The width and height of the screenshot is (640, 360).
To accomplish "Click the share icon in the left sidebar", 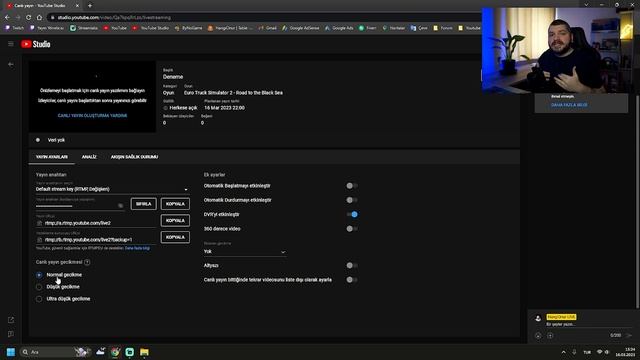I will [x=11, y=320].
